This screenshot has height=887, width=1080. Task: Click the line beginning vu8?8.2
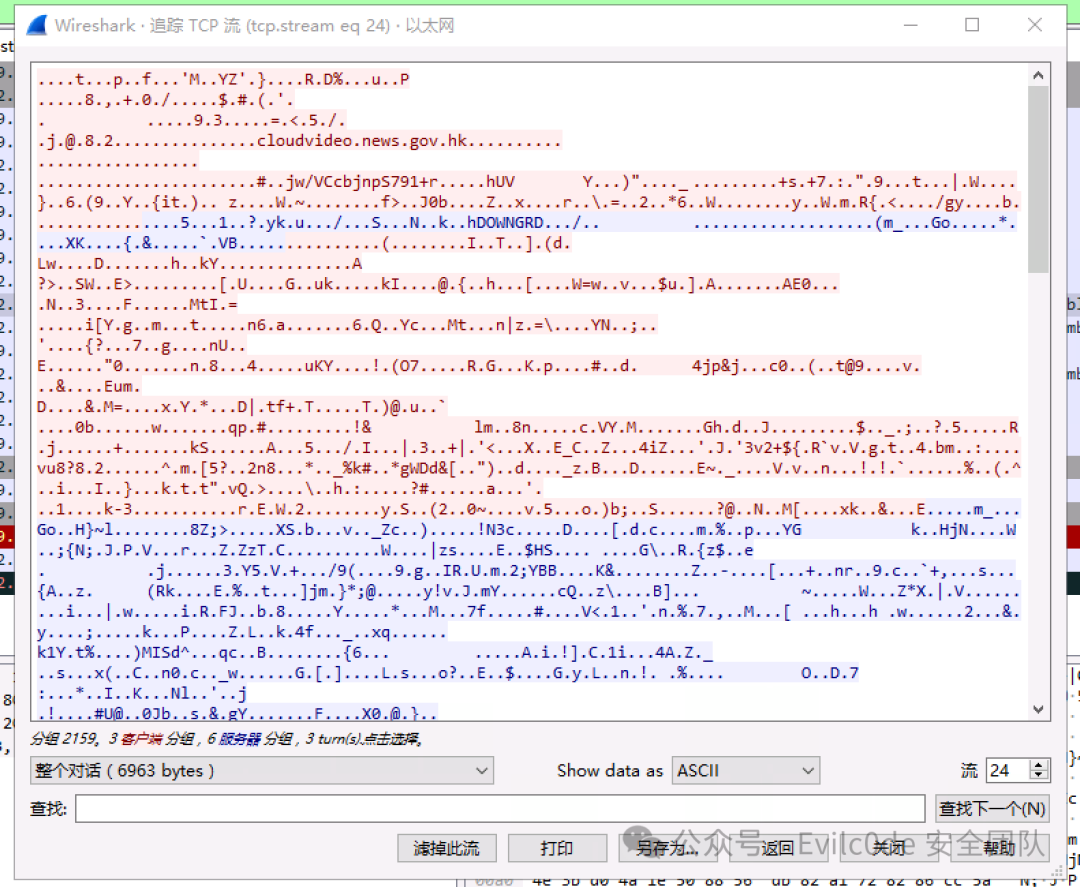pyautogui.click(x=529, y=468)
